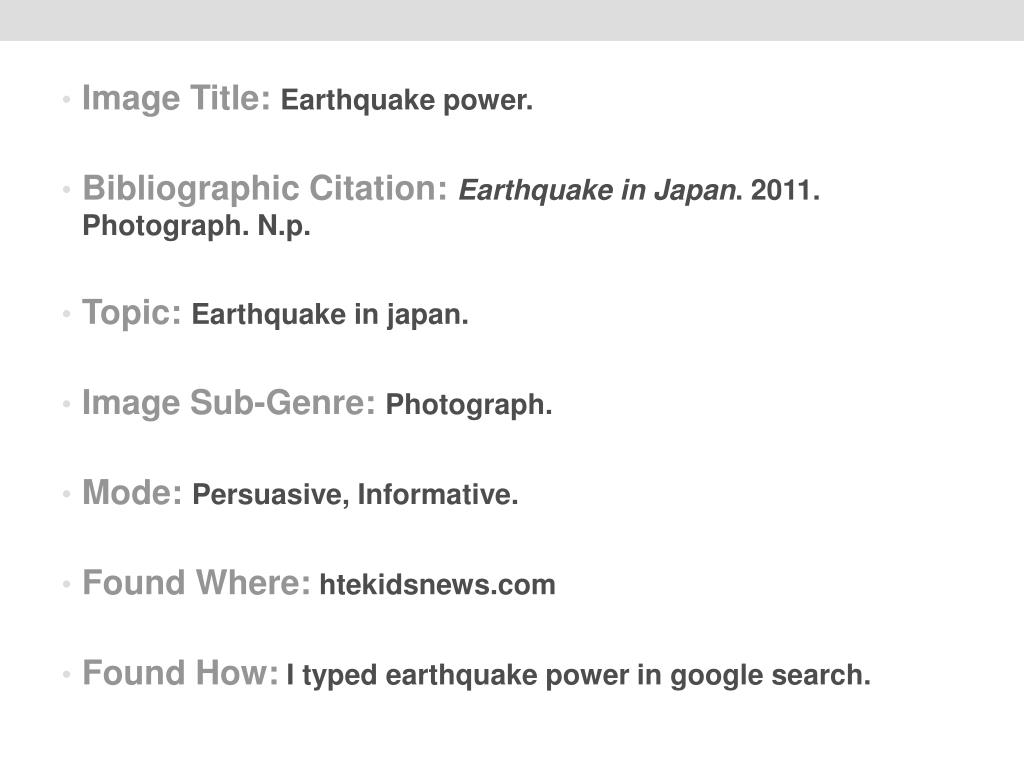Click the Found How label
This screenshot has height=768, width=1024.
click(x=180, y=673)
